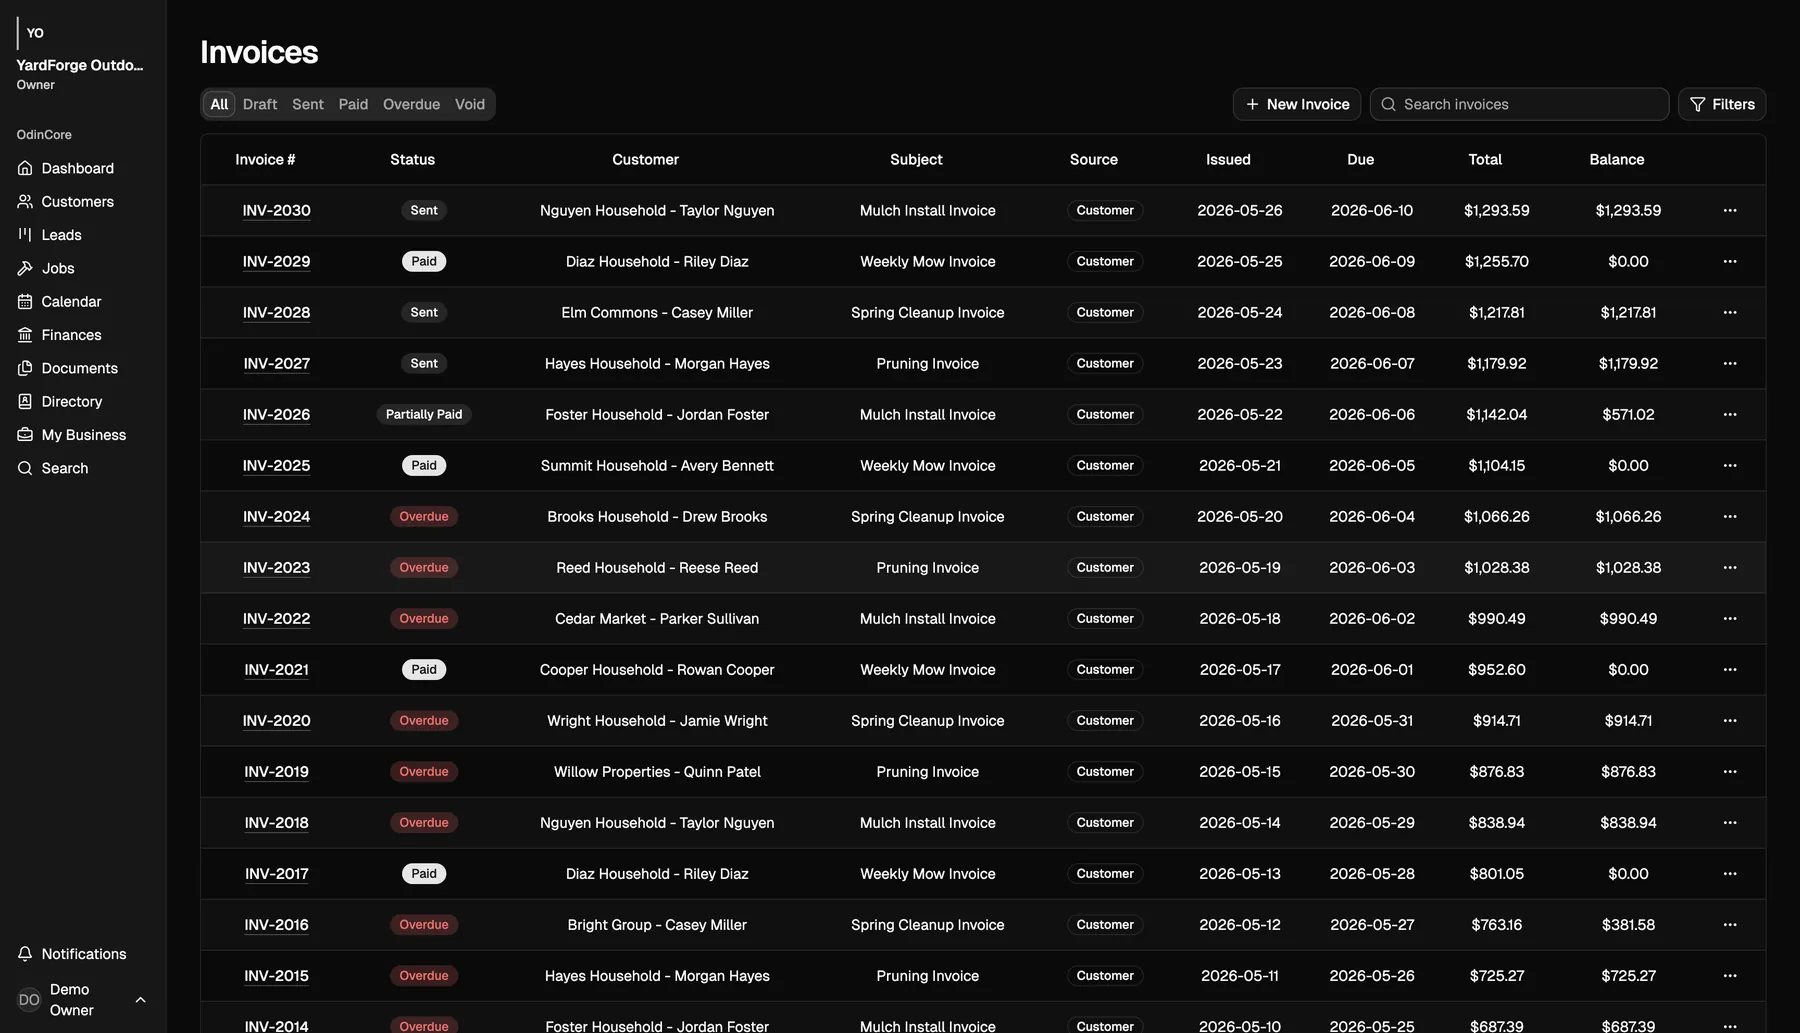Open row actions for INV-2025

(1730, 465)
